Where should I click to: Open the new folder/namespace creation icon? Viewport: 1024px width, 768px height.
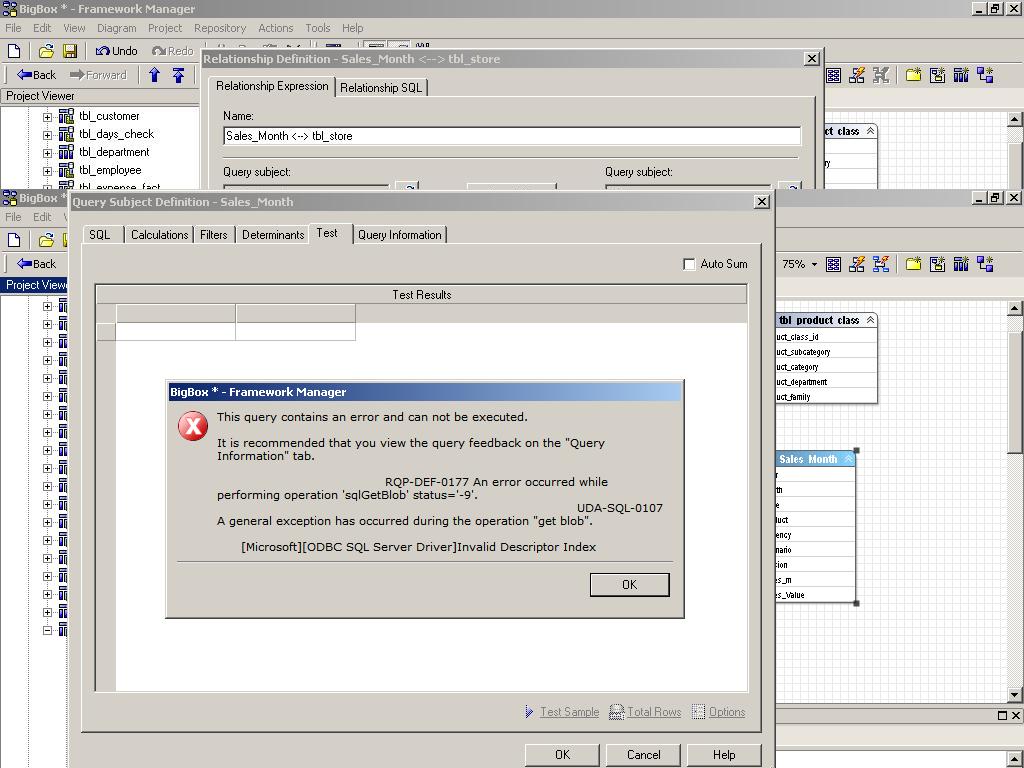[x=913, y=264]
